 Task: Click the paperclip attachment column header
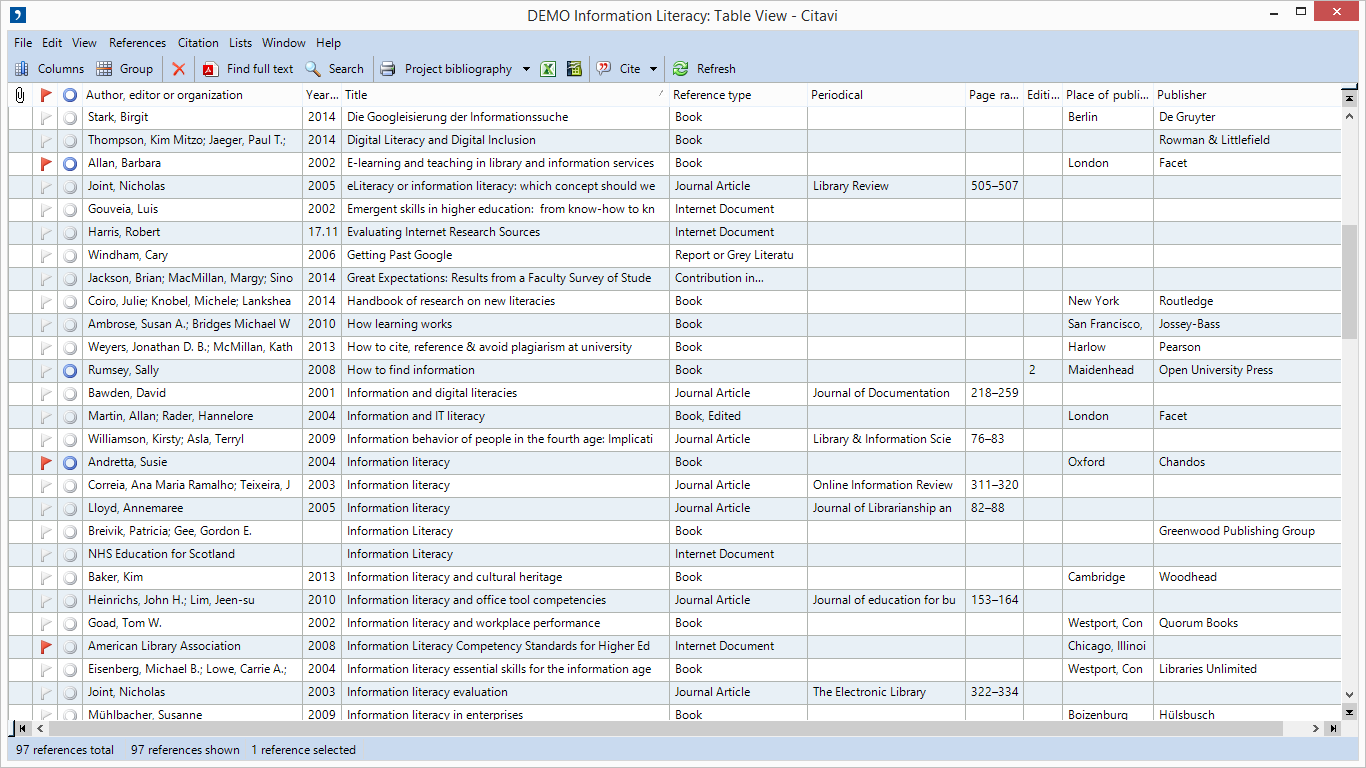[x=20, y=95]
